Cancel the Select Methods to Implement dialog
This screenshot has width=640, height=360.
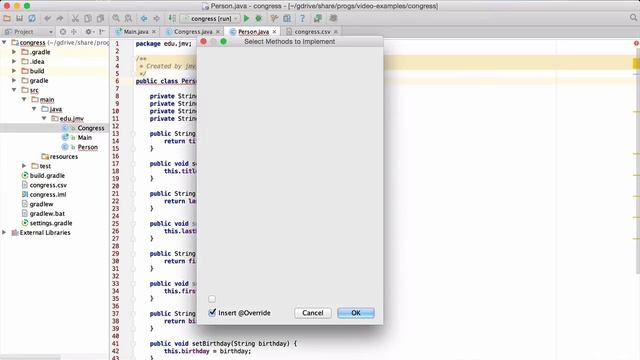[x=313, y=313]
